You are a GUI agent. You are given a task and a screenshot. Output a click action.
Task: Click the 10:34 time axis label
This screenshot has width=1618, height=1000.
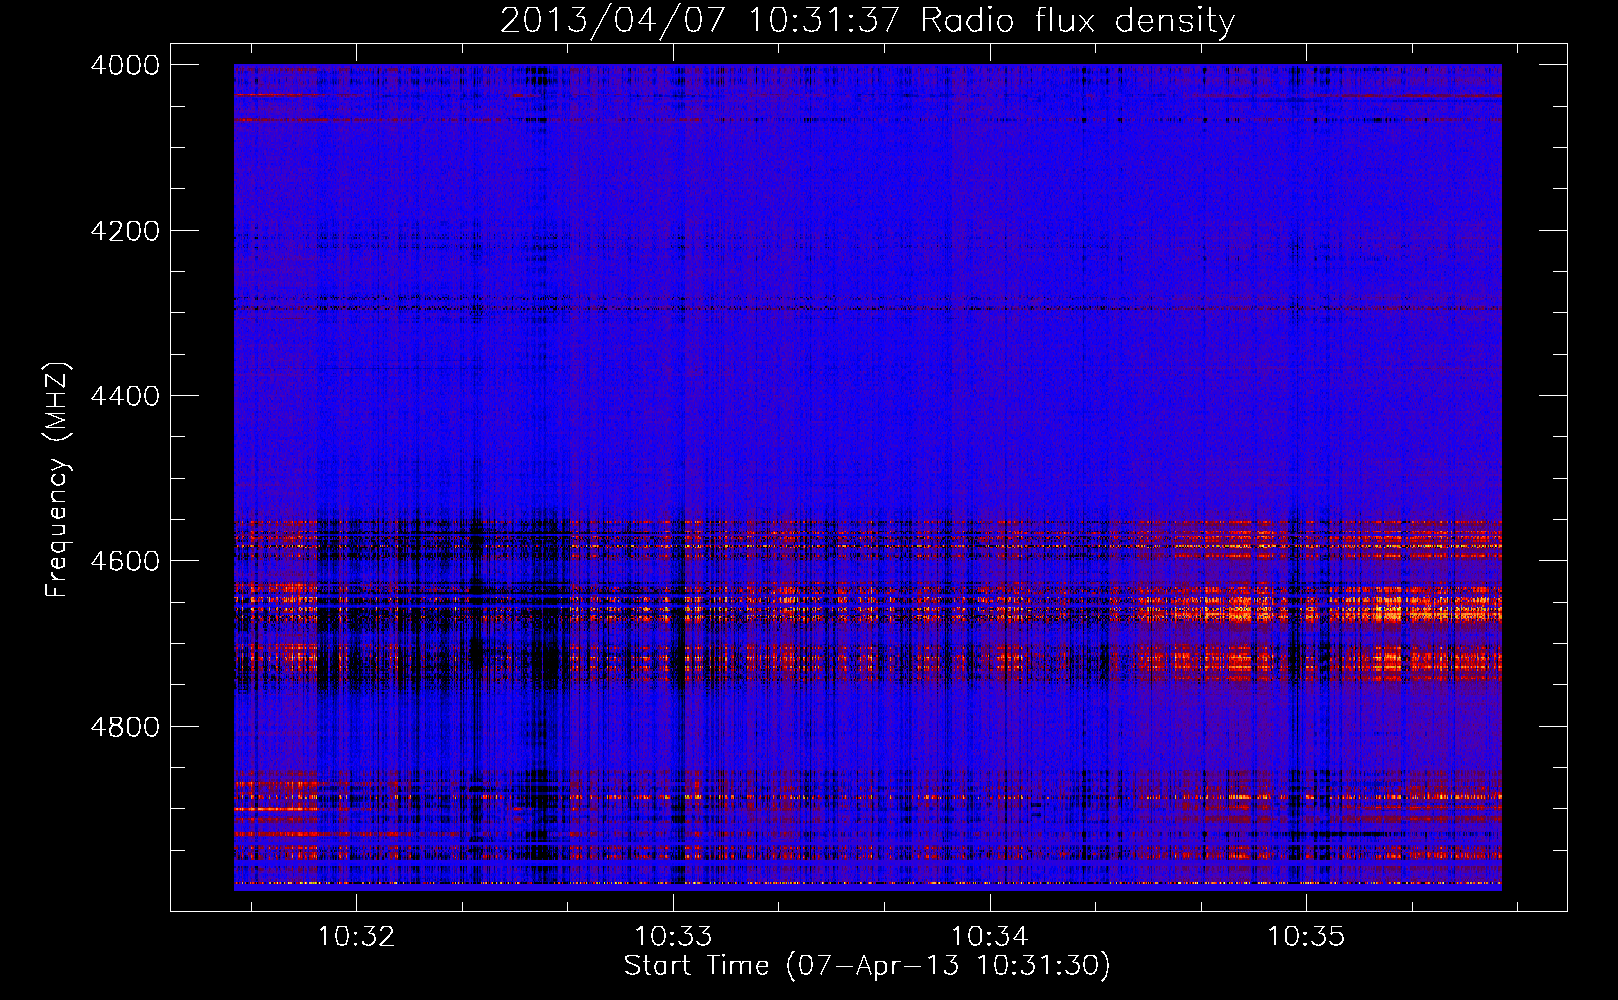pyautogui.click(x=989, y=936)
